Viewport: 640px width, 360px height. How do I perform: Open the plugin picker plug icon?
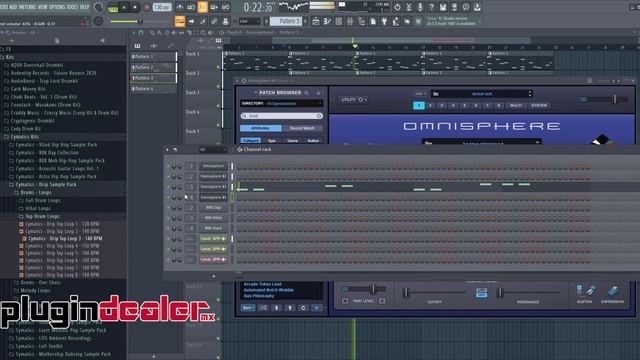point(384,21)
